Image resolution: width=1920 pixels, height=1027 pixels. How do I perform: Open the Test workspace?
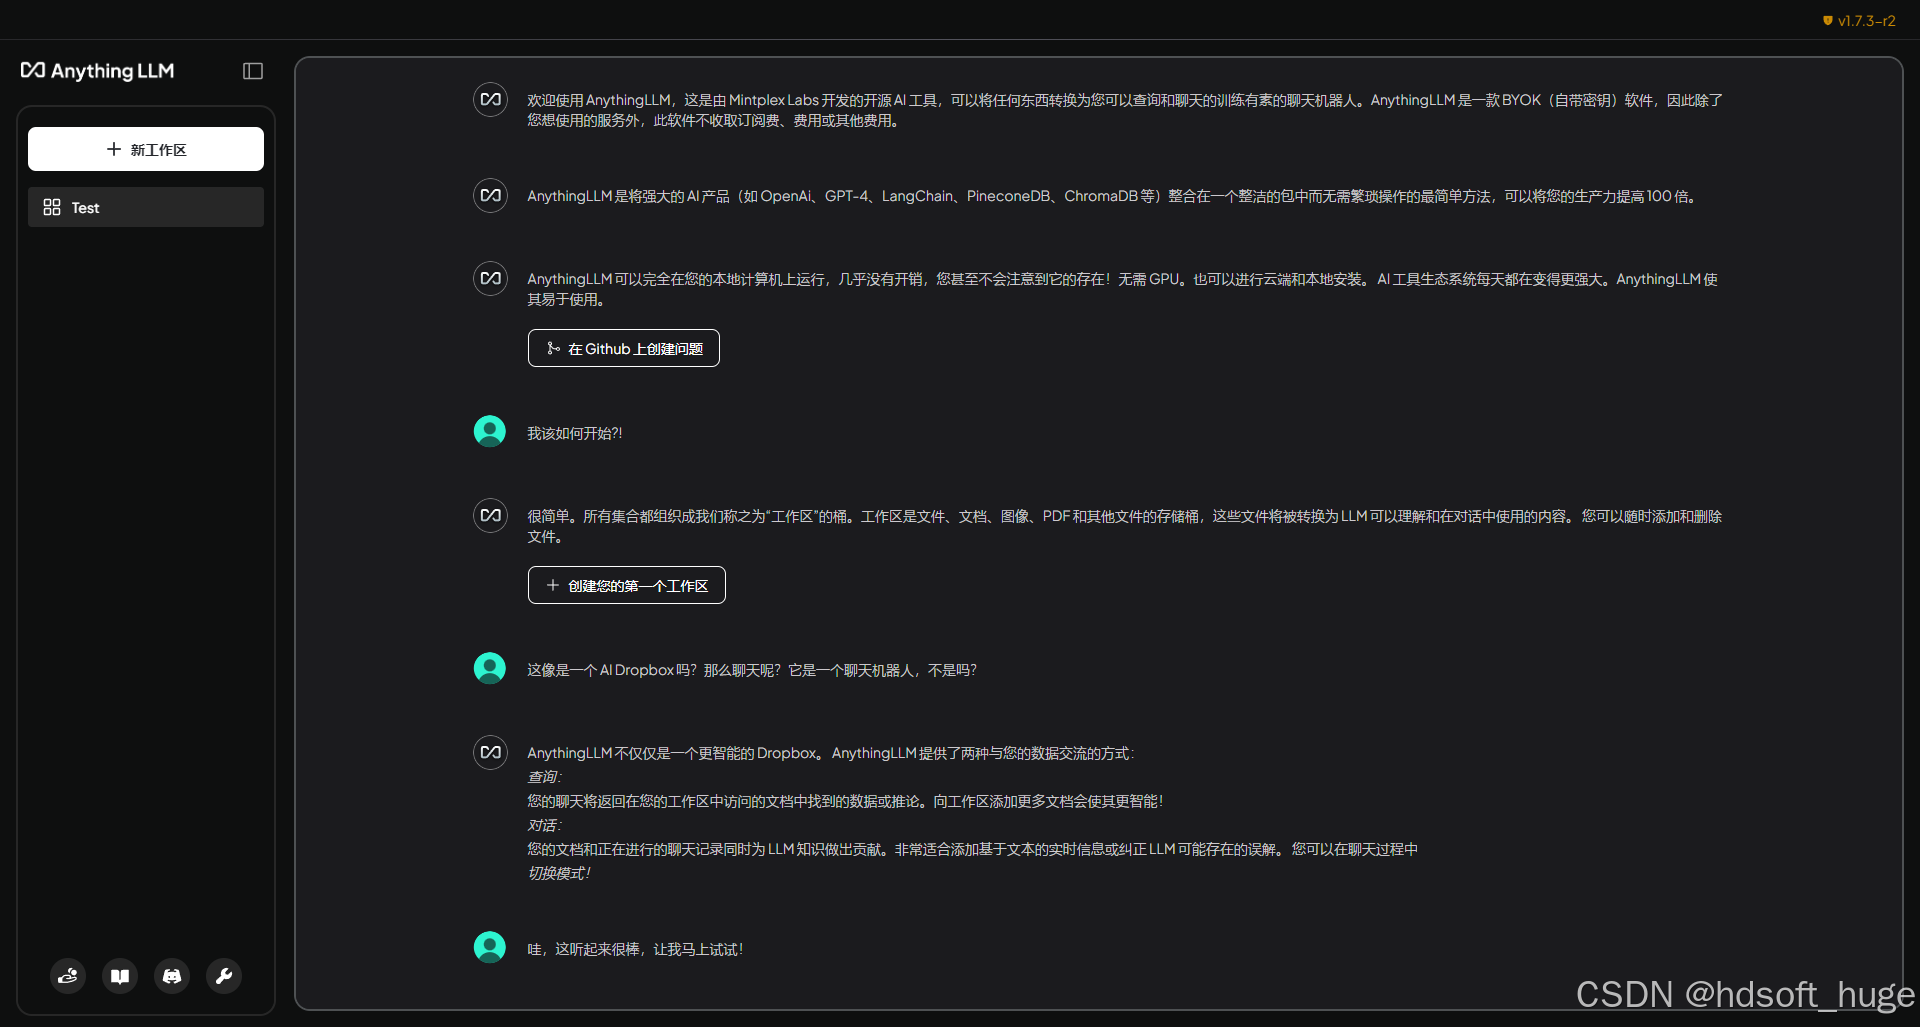click(146, 207)
